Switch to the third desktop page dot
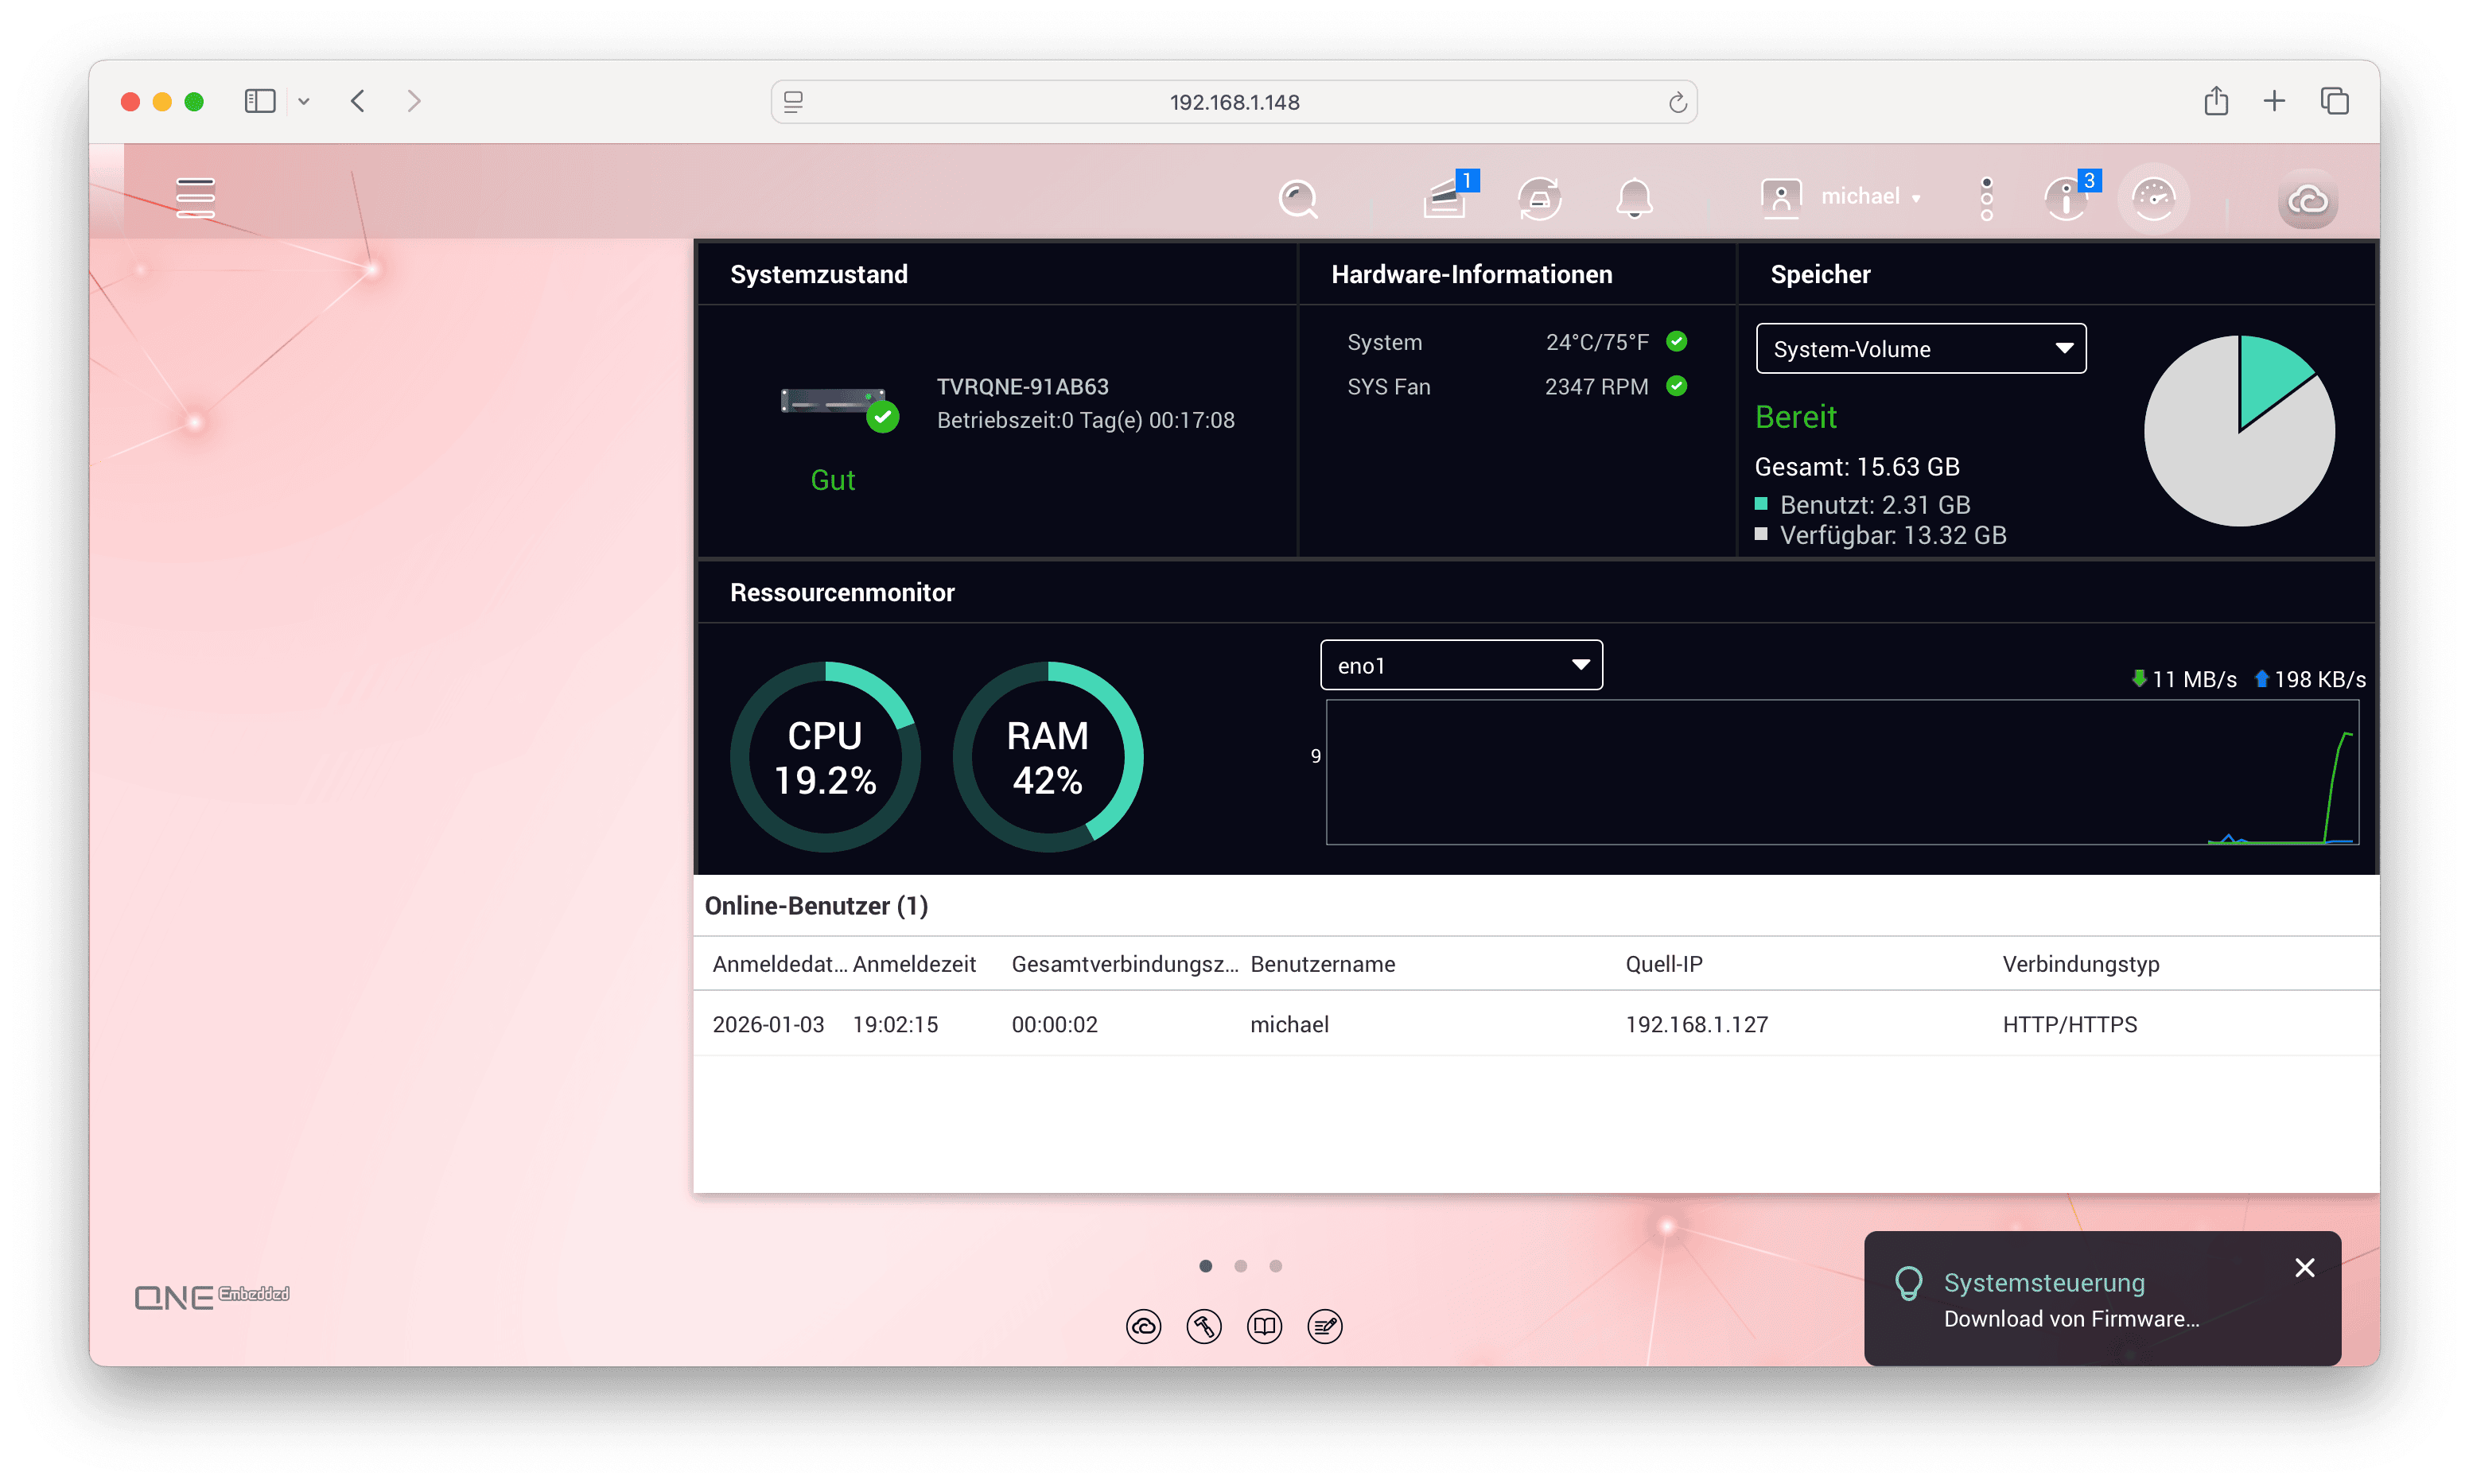This screenshot has height=1484, width=2469. coord(1275,1266)
